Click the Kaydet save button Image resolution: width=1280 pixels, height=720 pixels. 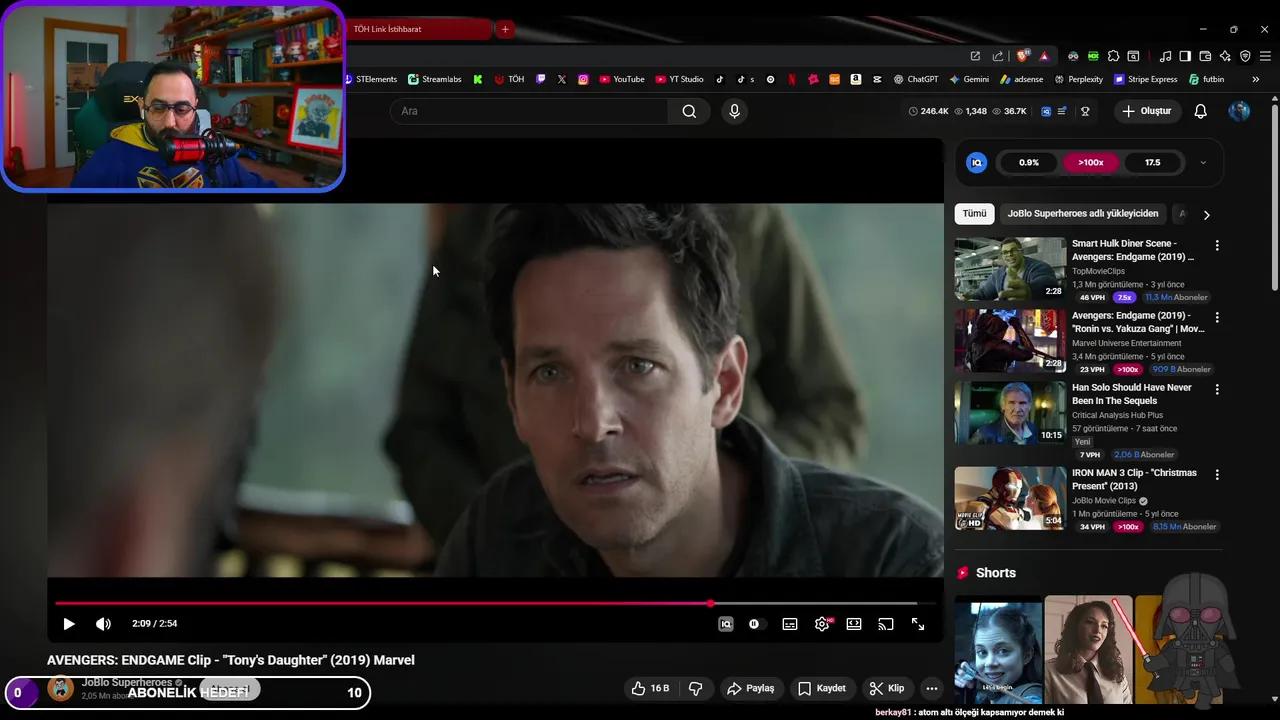[822, 688]
